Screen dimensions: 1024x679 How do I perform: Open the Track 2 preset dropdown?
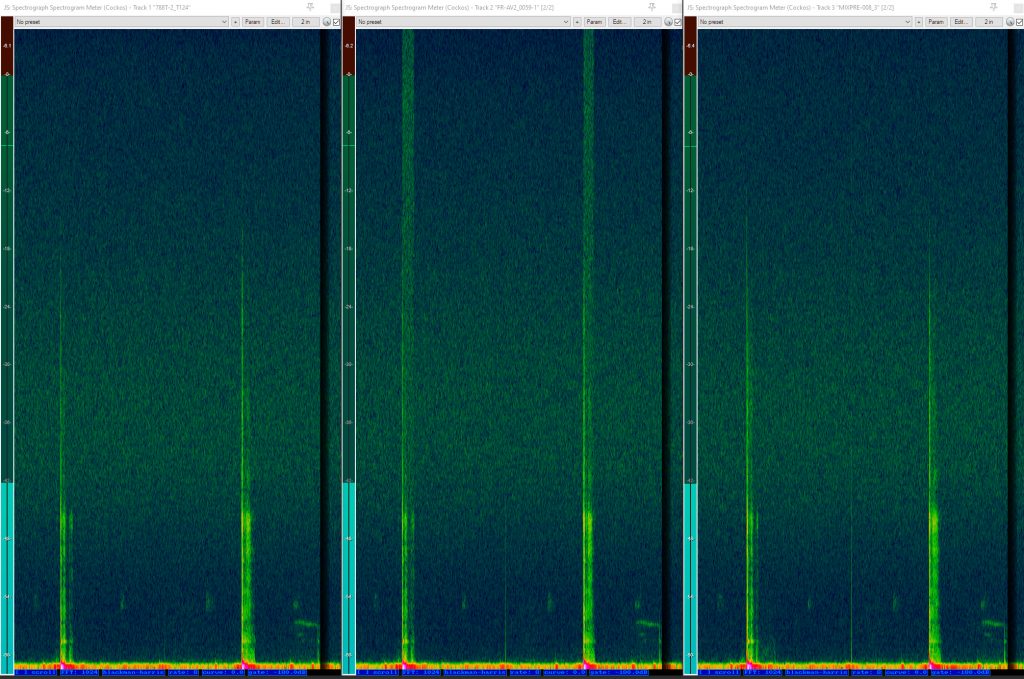462,21
